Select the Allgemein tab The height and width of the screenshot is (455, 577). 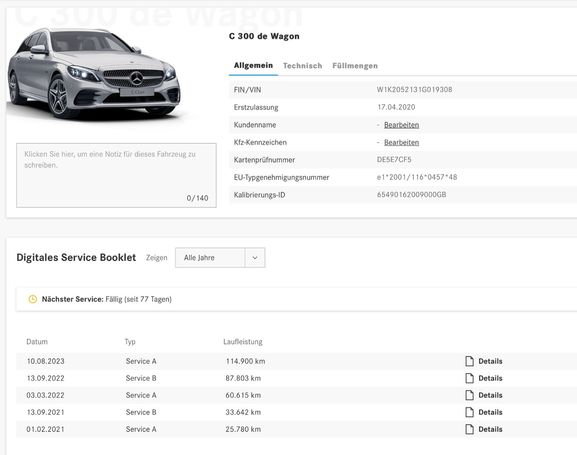coord(253,65)
